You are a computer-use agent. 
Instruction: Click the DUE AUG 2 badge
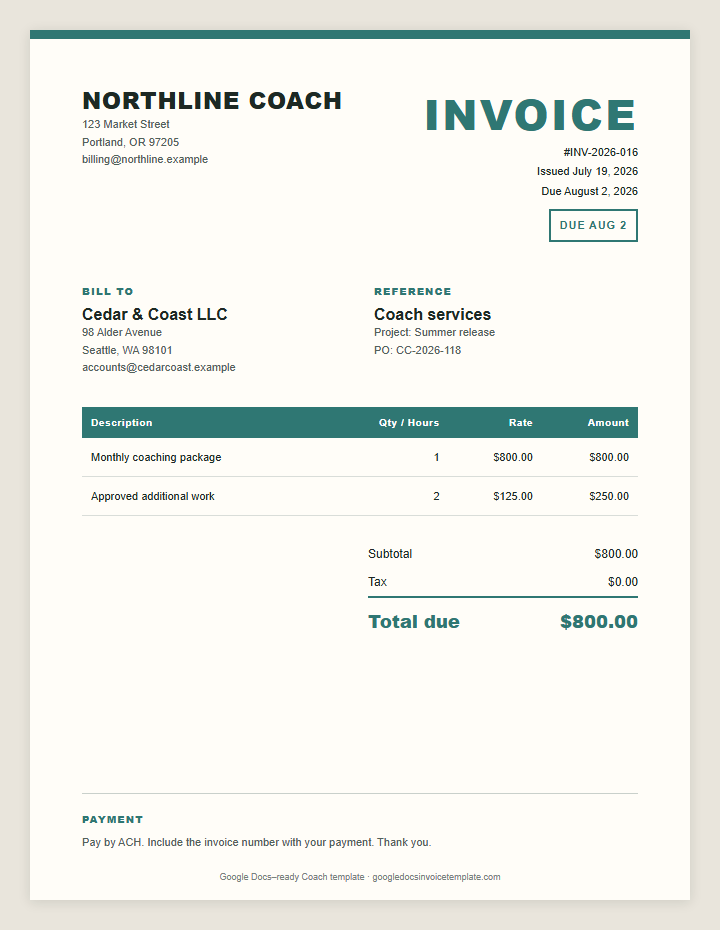593,225
